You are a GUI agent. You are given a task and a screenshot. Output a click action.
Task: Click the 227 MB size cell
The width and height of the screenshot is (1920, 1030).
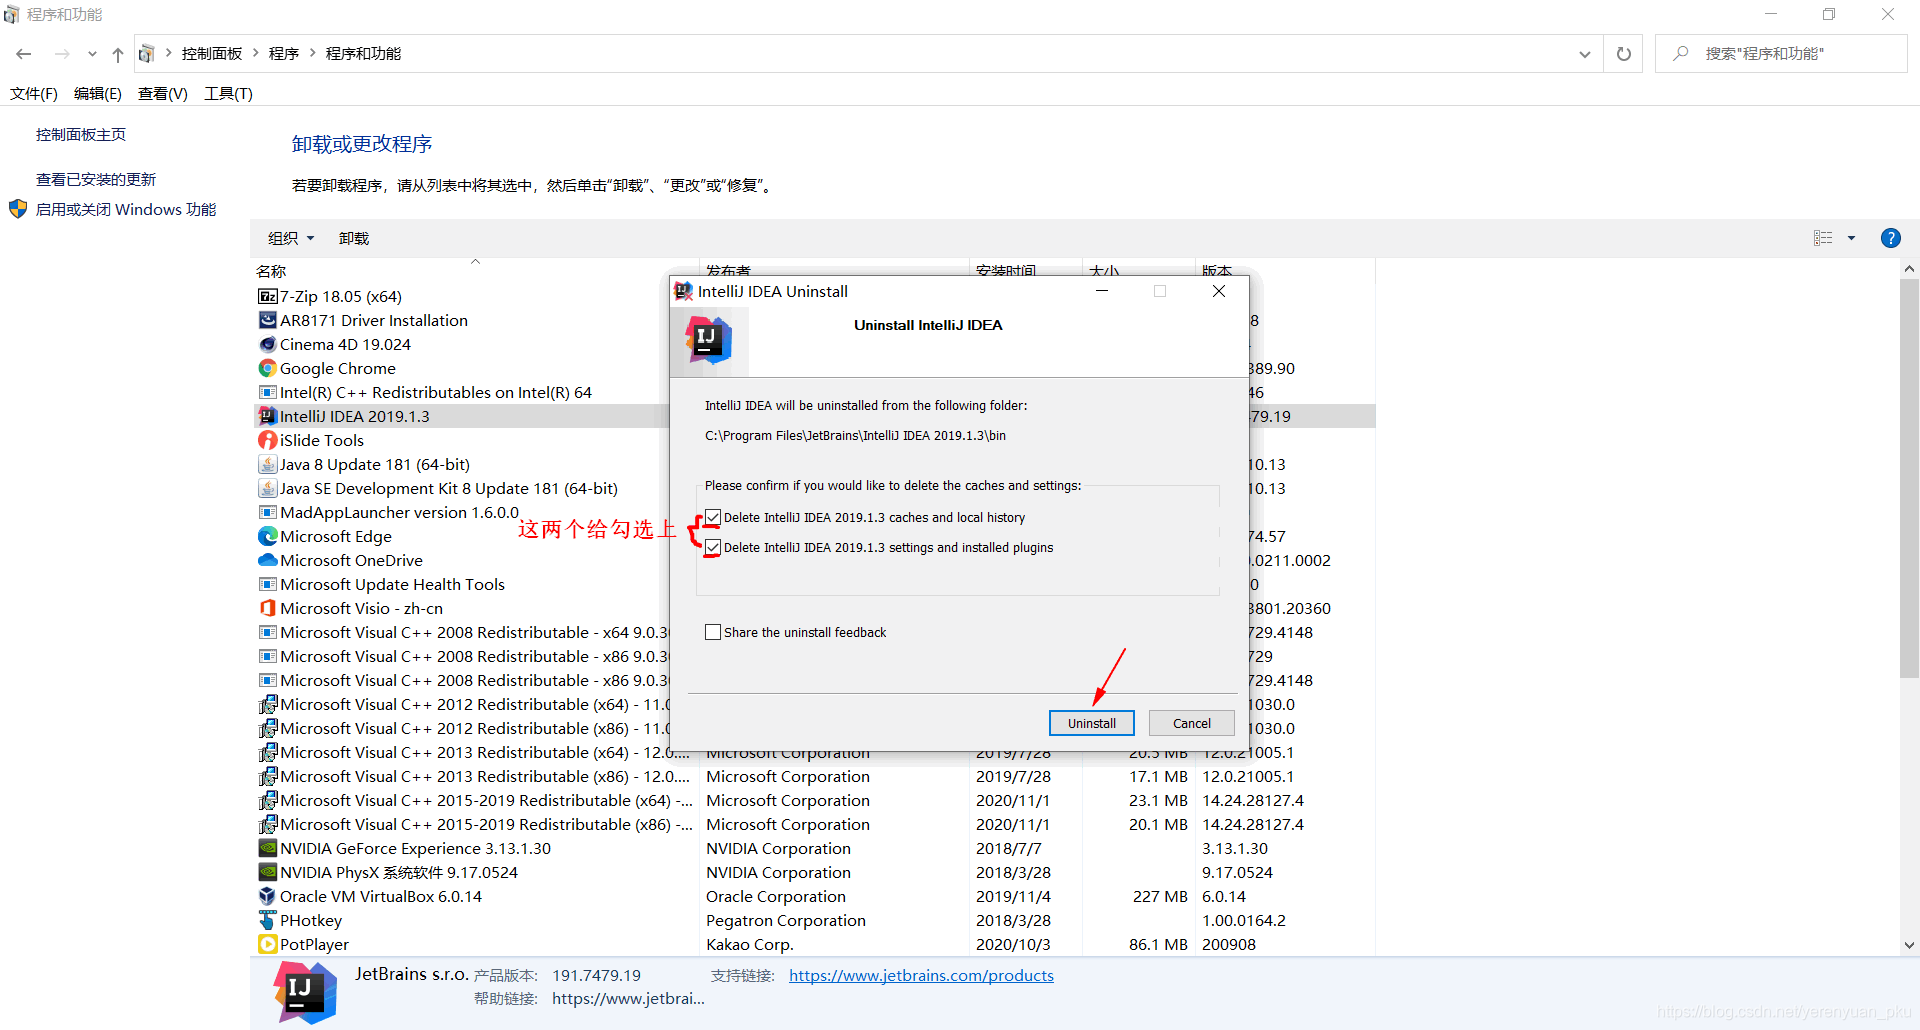pyautogui.click(x=1160, y=896)
